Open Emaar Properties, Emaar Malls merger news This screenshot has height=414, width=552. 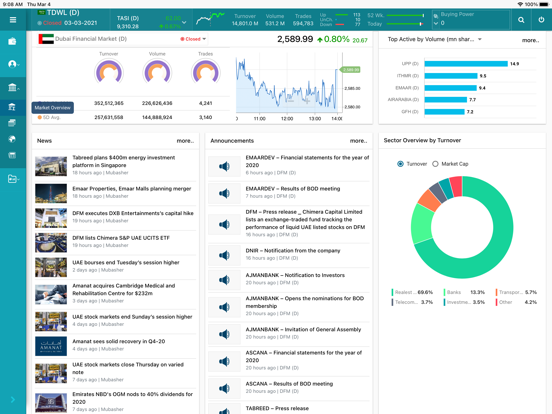click(x=115, y=192)
